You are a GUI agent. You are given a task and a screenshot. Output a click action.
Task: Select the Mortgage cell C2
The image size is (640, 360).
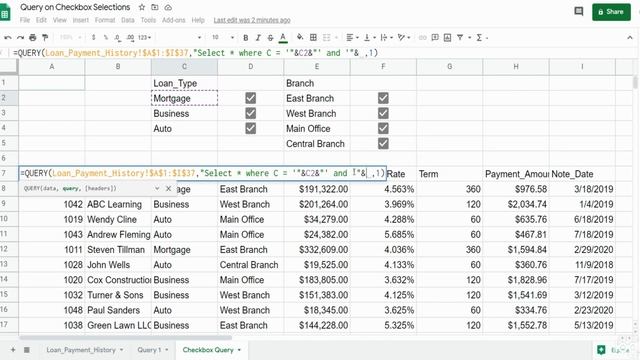pyautogui.click(x=184, y=98)
